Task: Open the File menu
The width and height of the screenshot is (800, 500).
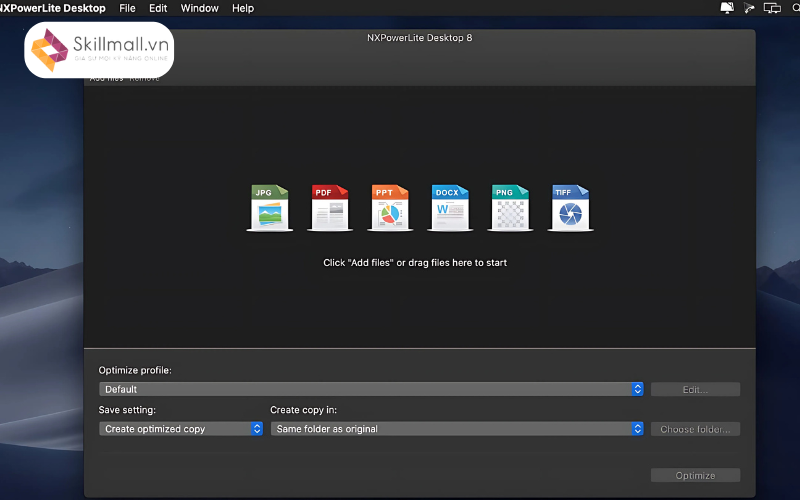Action: click(127, 8)
